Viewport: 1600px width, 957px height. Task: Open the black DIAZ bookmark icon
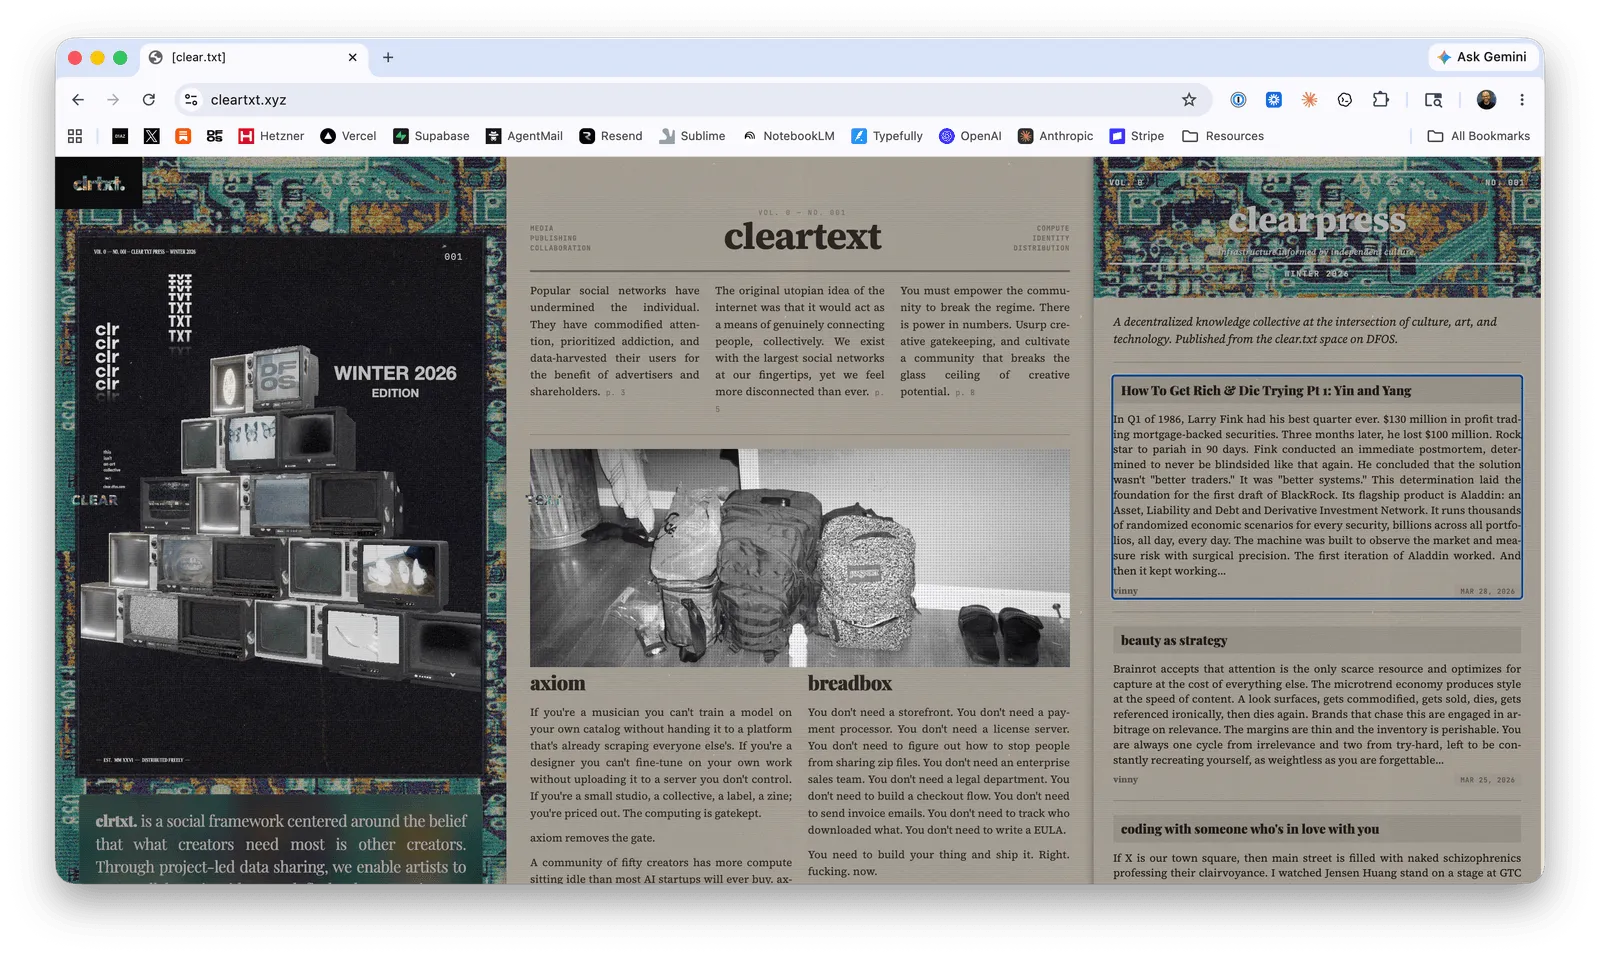120,136
